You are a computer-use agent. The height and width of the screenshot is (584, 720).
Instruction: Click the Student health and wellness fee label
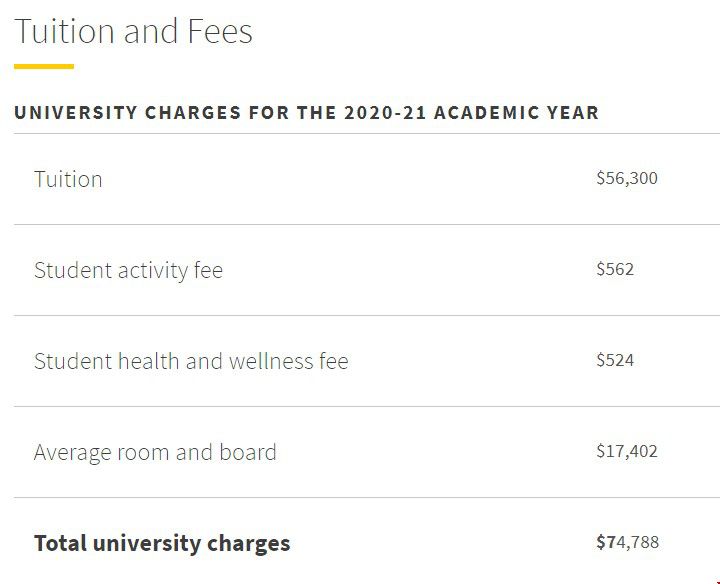tap(191, 361)
